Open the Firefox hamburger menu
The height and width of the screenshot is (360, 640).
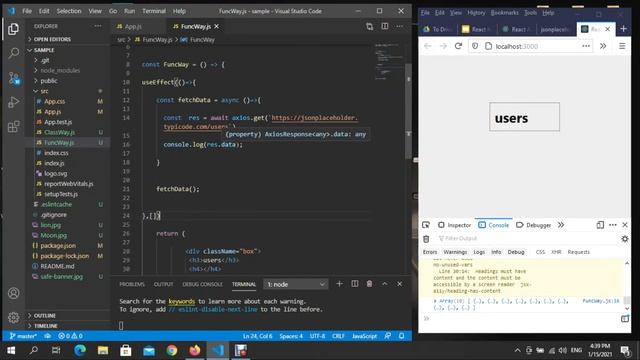(622, 46)
